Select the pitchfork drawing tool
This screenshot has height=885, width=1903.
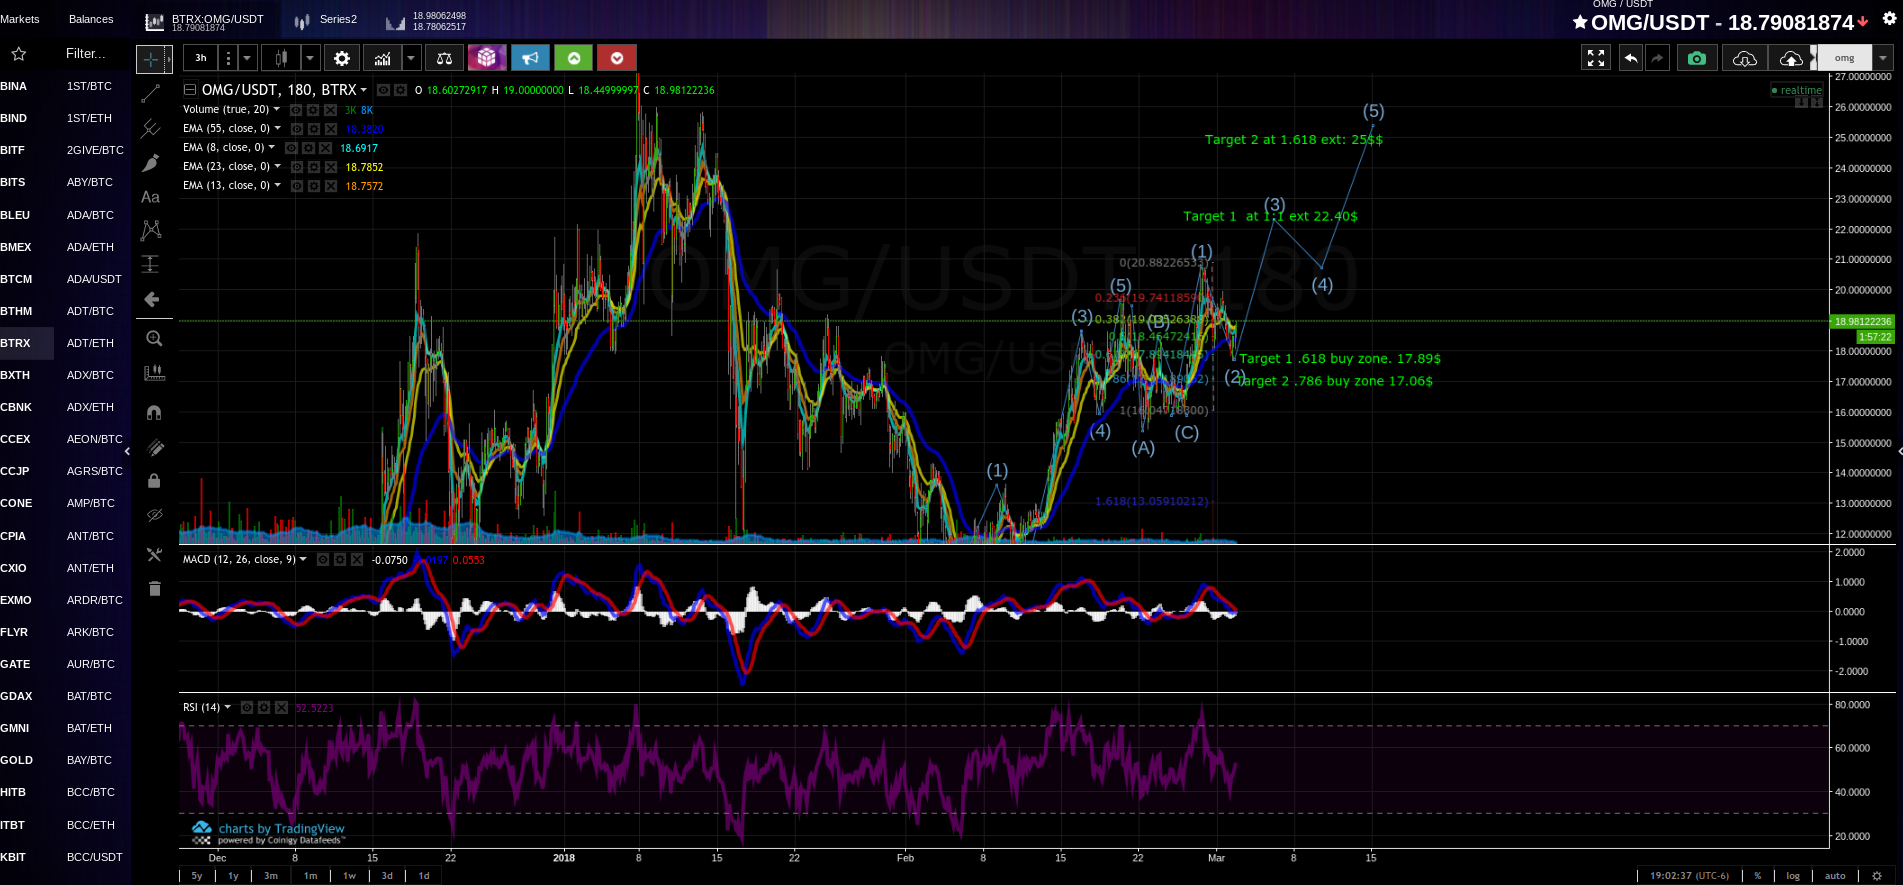coord(151,129)
